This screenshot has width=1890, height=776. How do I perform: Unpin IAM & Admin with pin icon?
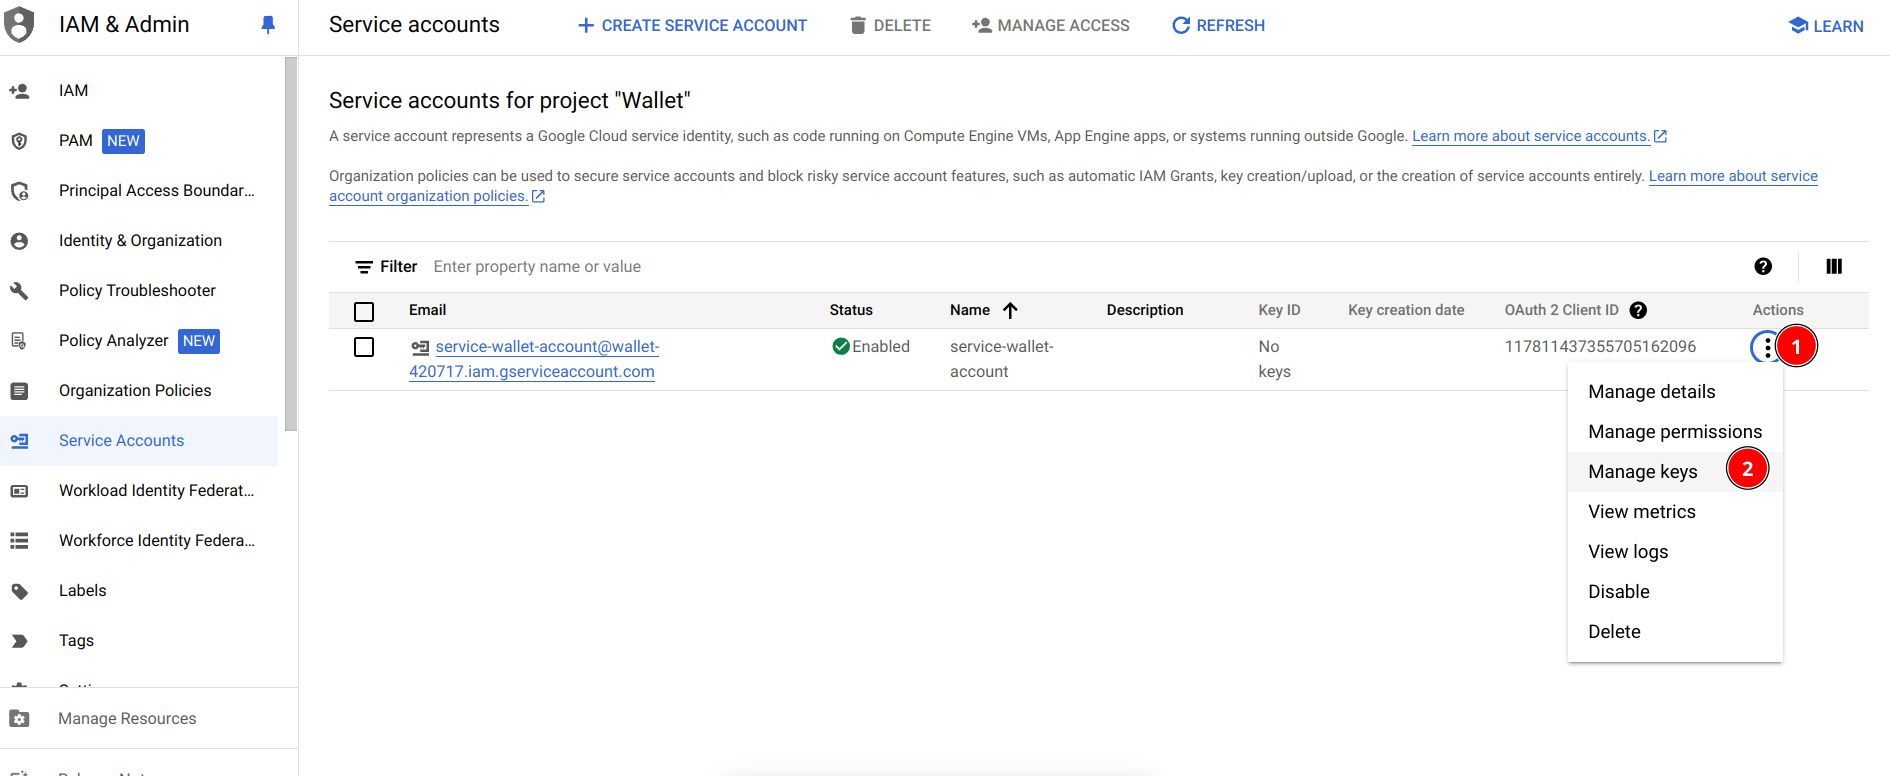tap(268, 25)
